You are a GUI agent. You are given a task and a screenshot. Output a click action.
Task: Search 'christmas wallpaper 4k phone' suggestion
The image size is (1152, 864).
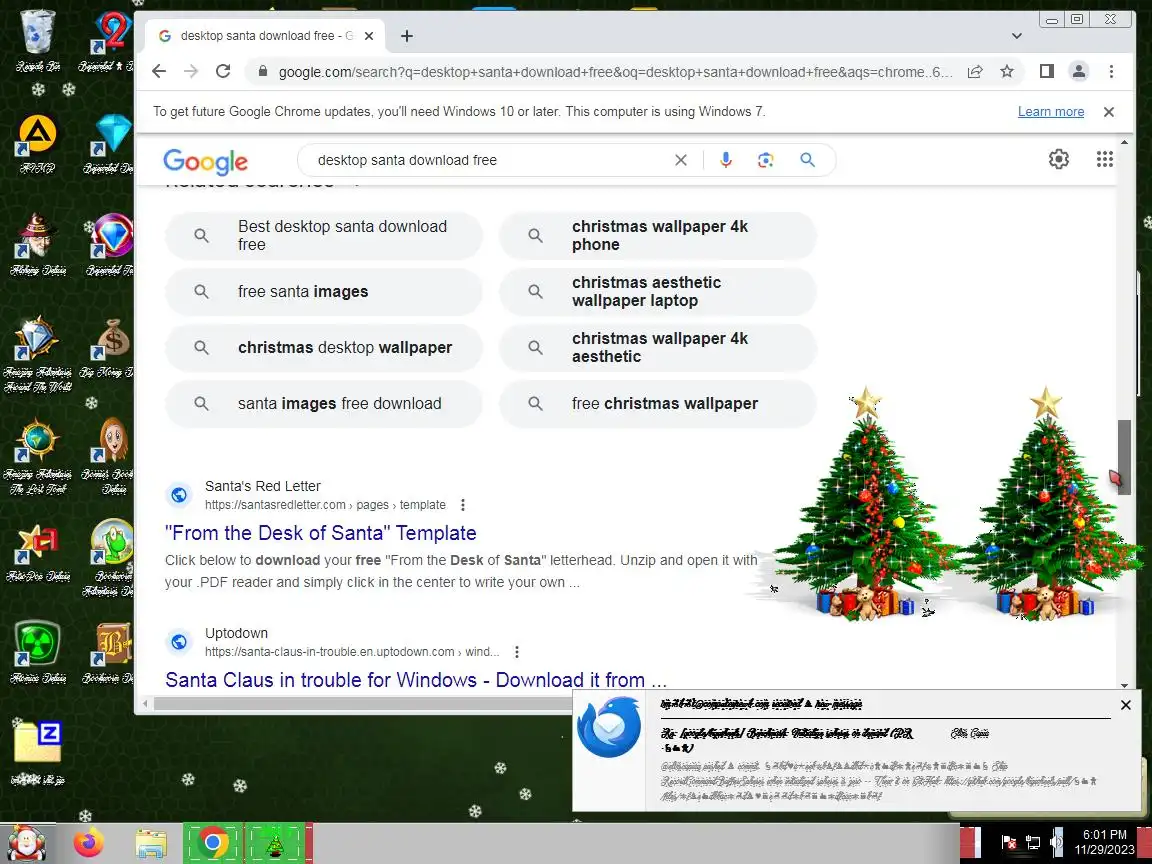click(x=658, y=235)
